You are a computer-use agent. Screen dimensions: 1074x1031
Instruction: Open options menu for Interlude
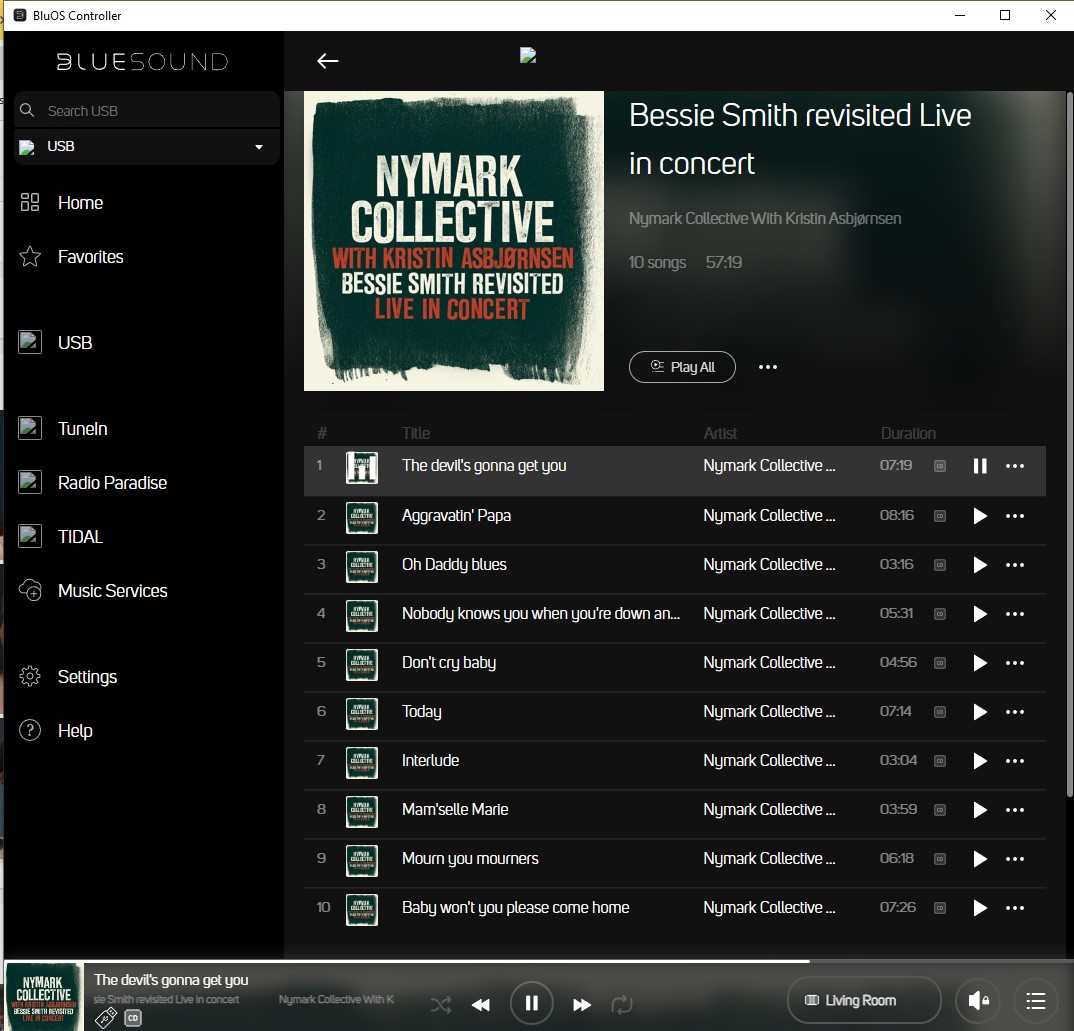1015,761
